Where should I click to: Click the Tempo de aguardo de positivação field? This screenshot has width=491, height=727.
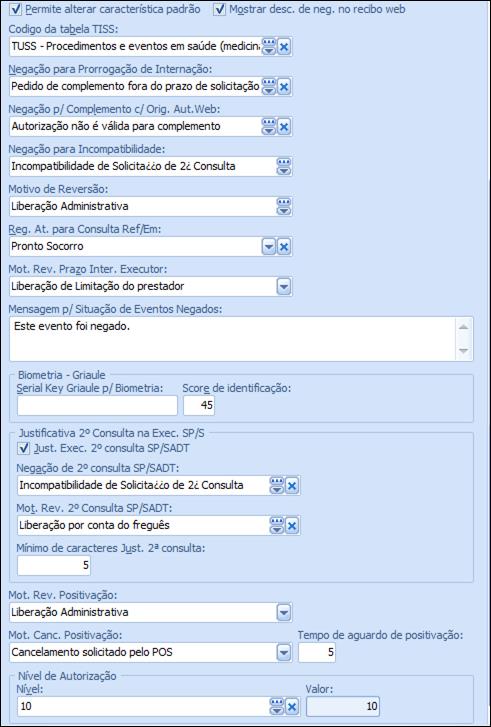pyautogui.click(x=317, y=653)
